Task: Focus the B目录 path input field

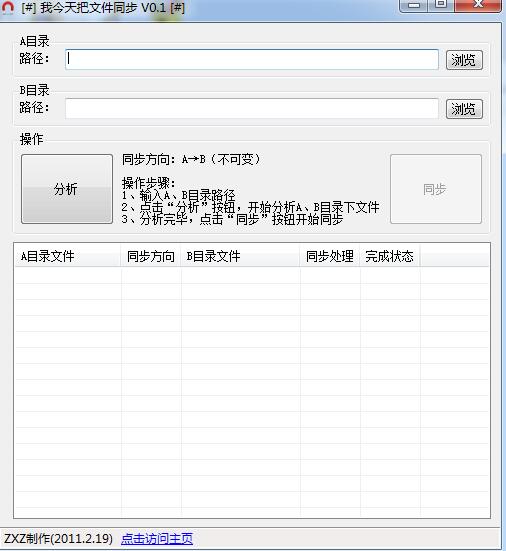Action: (252, 109)
